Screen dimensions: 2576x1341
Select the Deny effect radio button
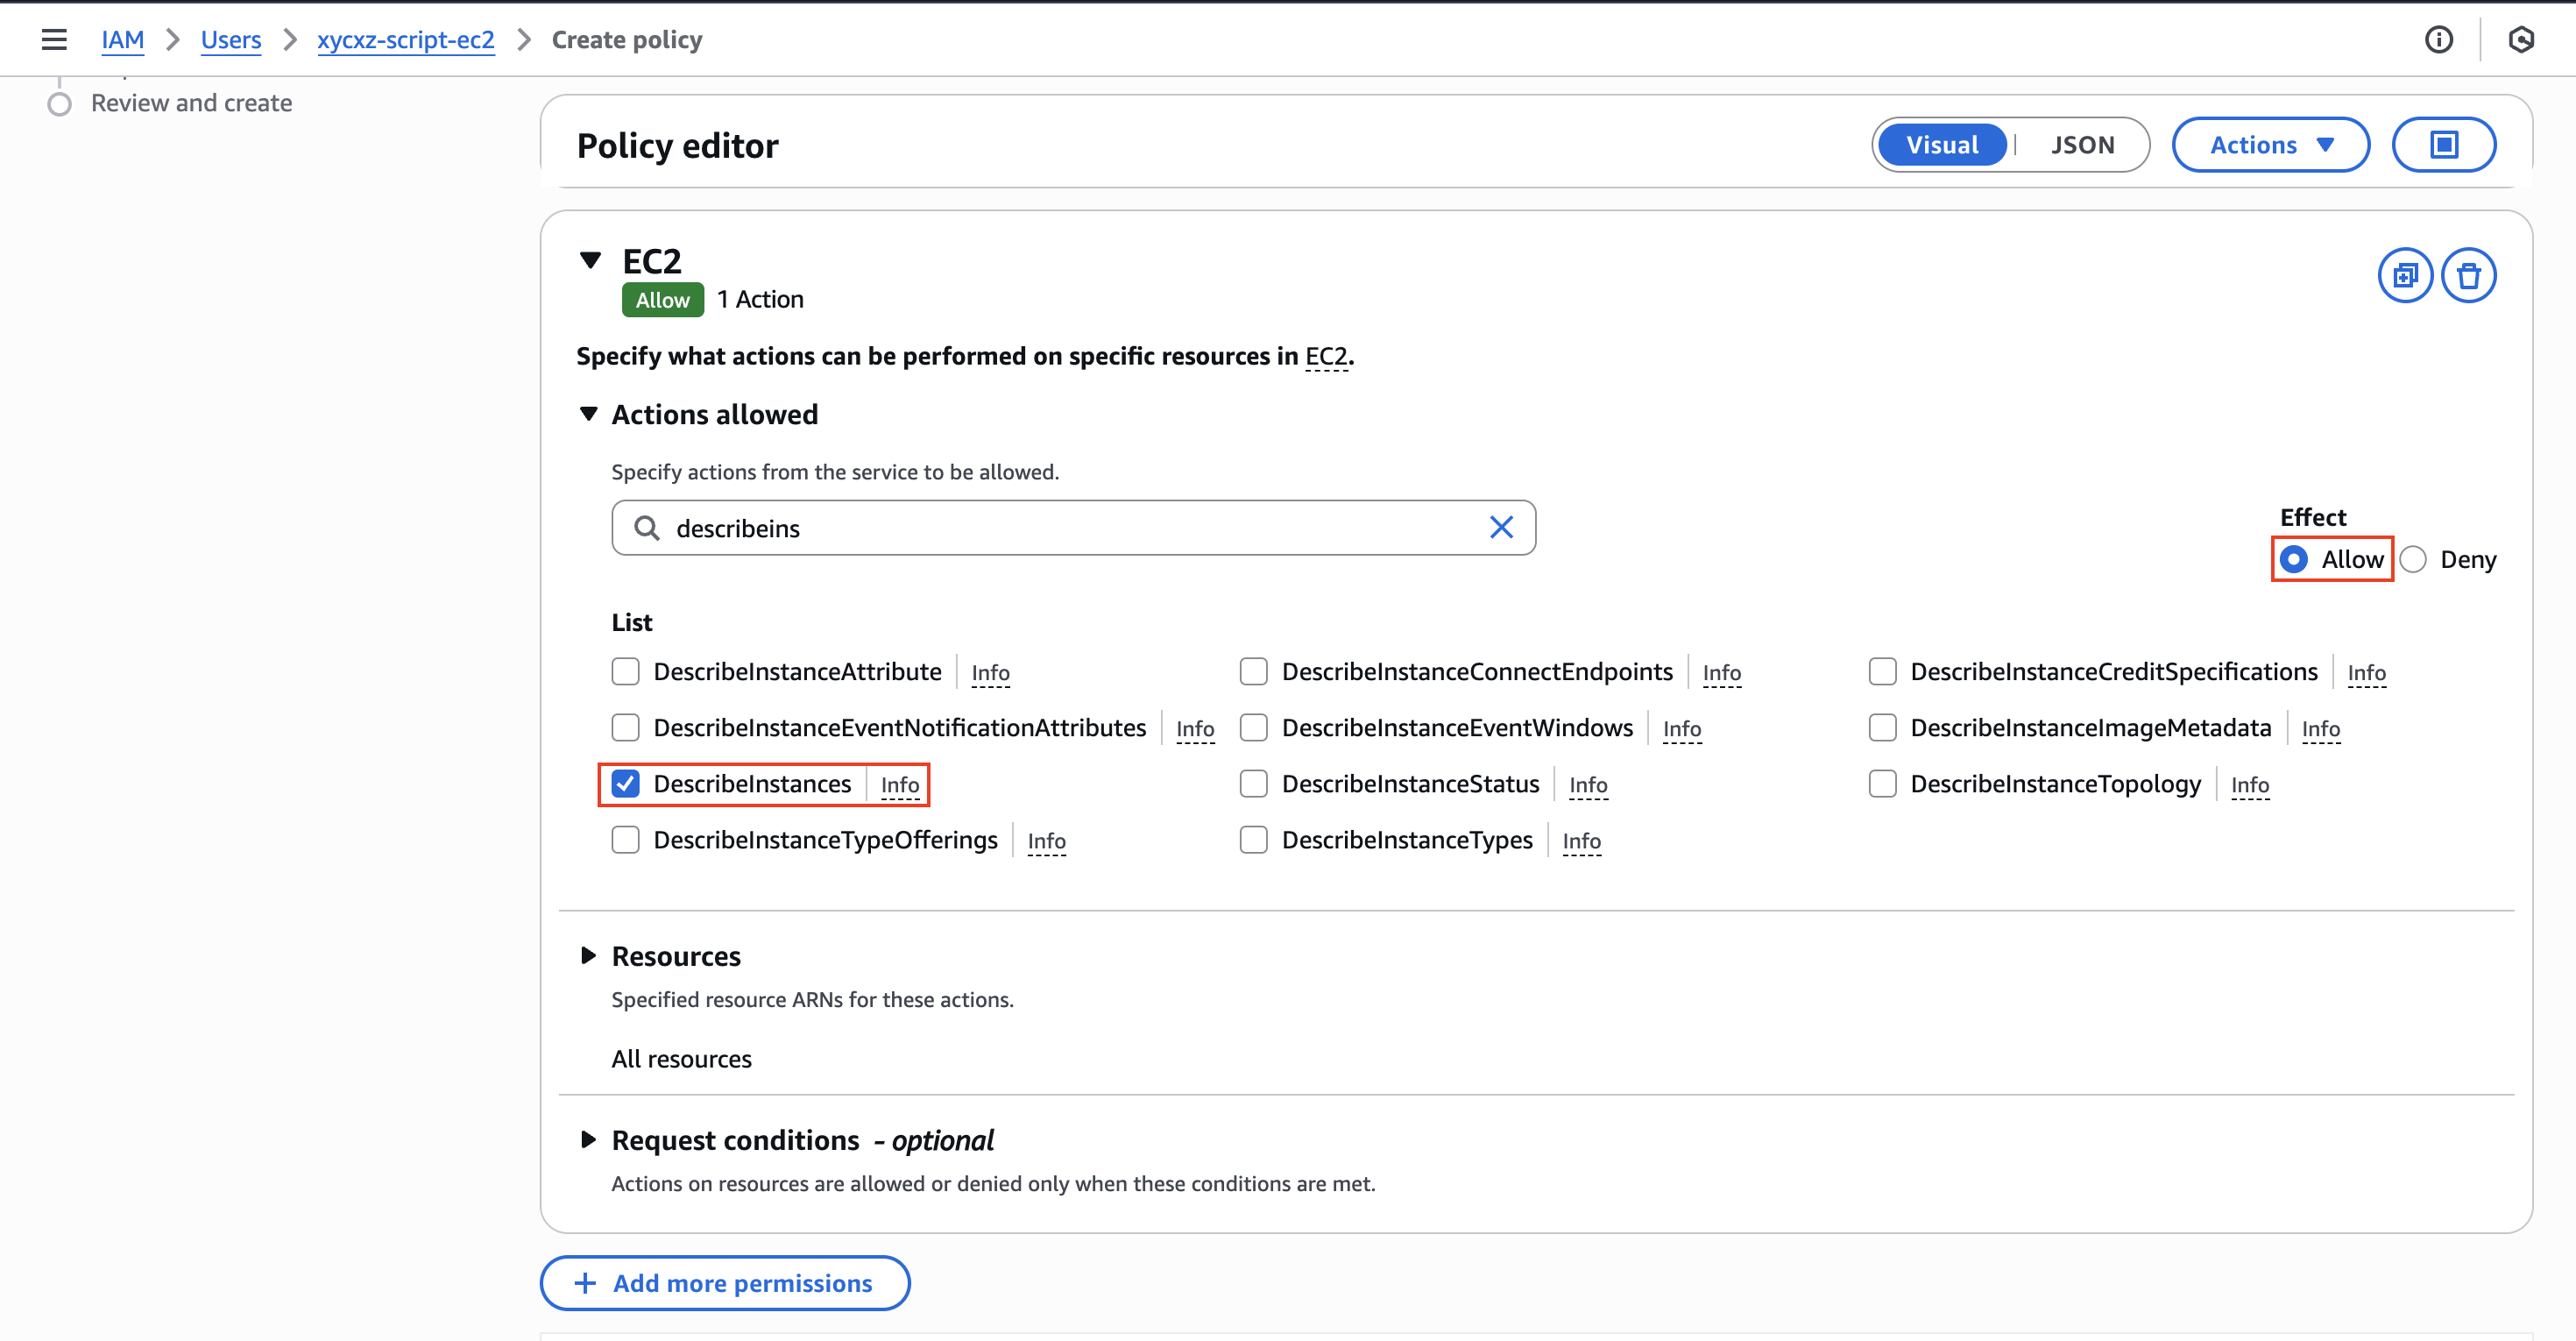point(2413,559)
